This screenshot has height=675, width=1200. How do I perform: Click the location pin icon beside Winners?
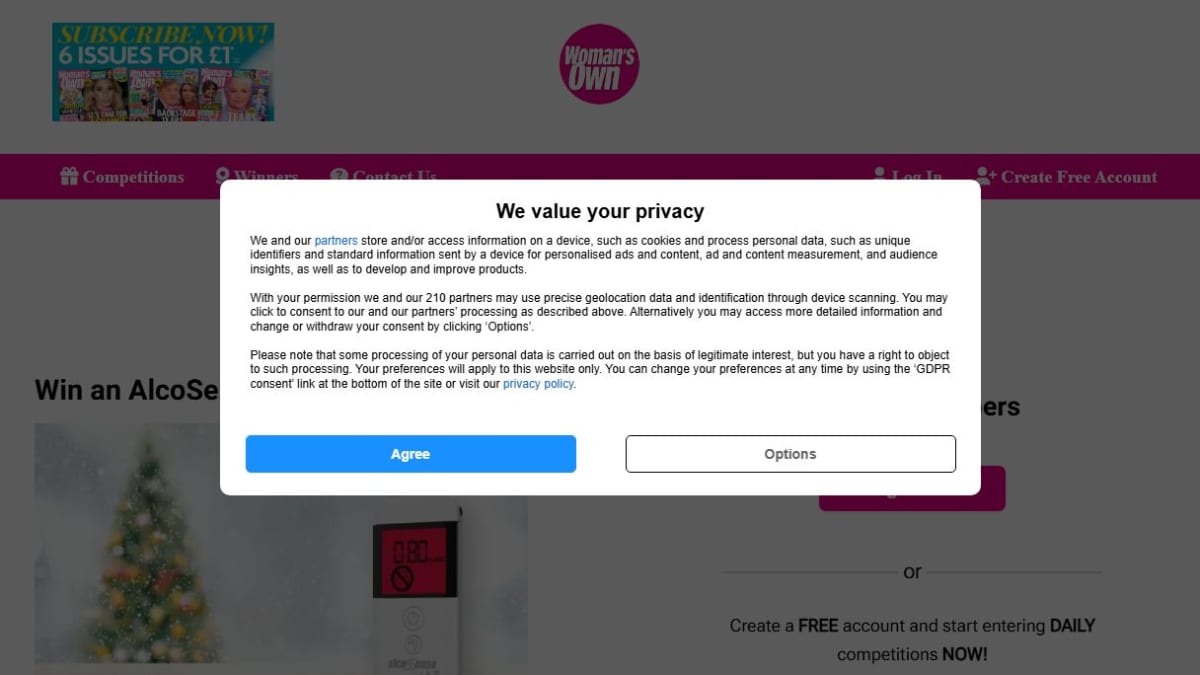[x=223, y=175]
